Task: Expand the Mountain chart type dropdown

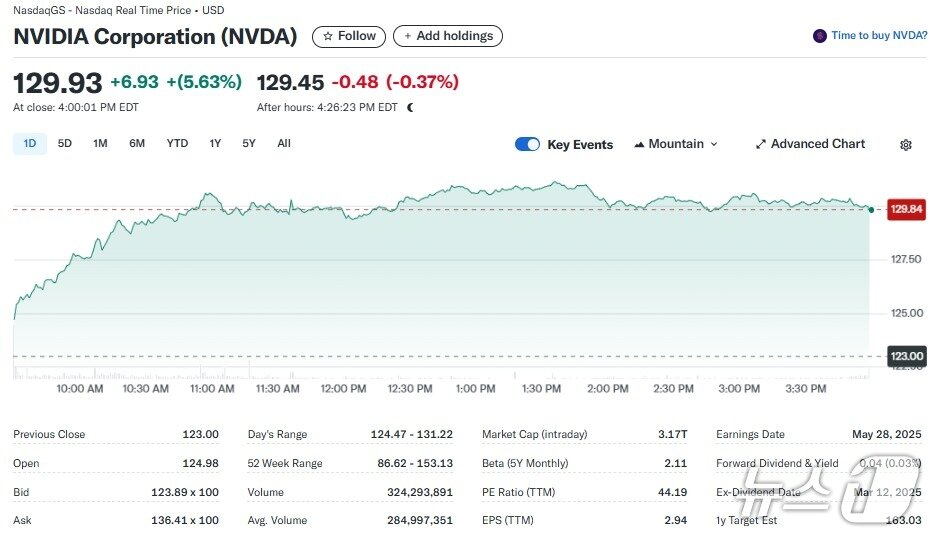Action: pos(714,144)
